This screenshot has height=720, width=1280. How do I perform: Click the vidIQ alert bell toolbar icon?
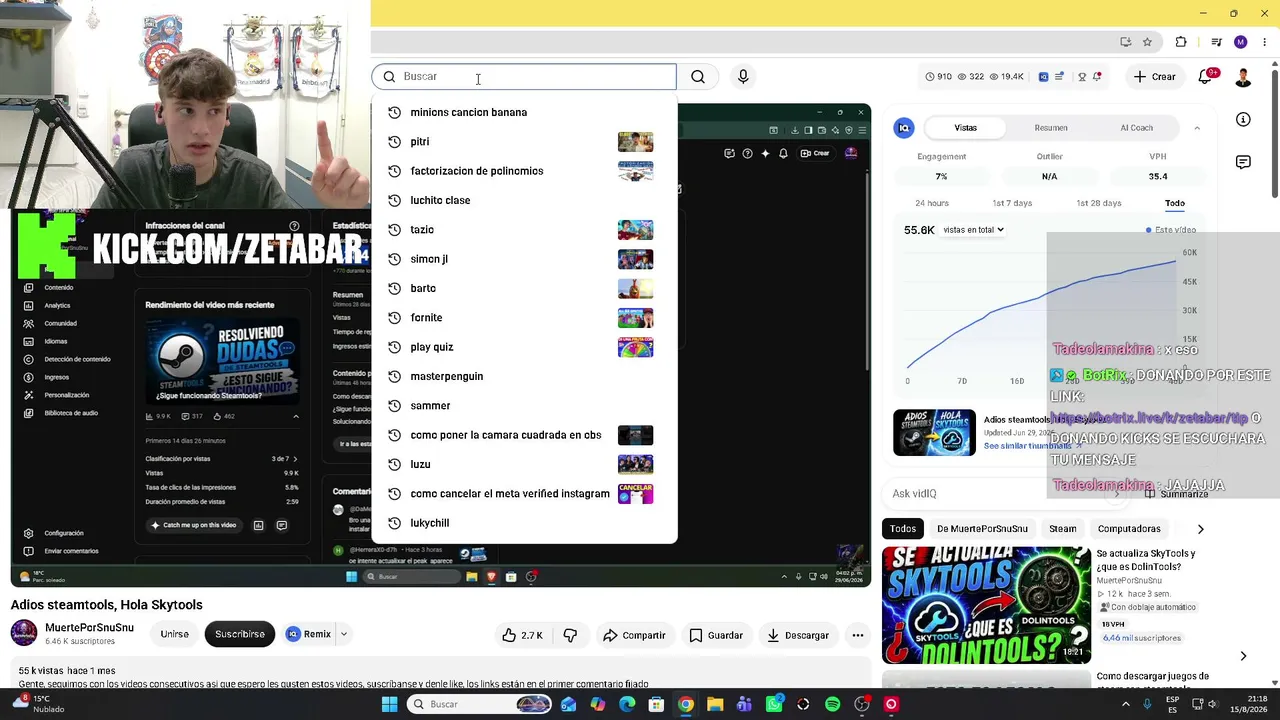[1097, 77]
